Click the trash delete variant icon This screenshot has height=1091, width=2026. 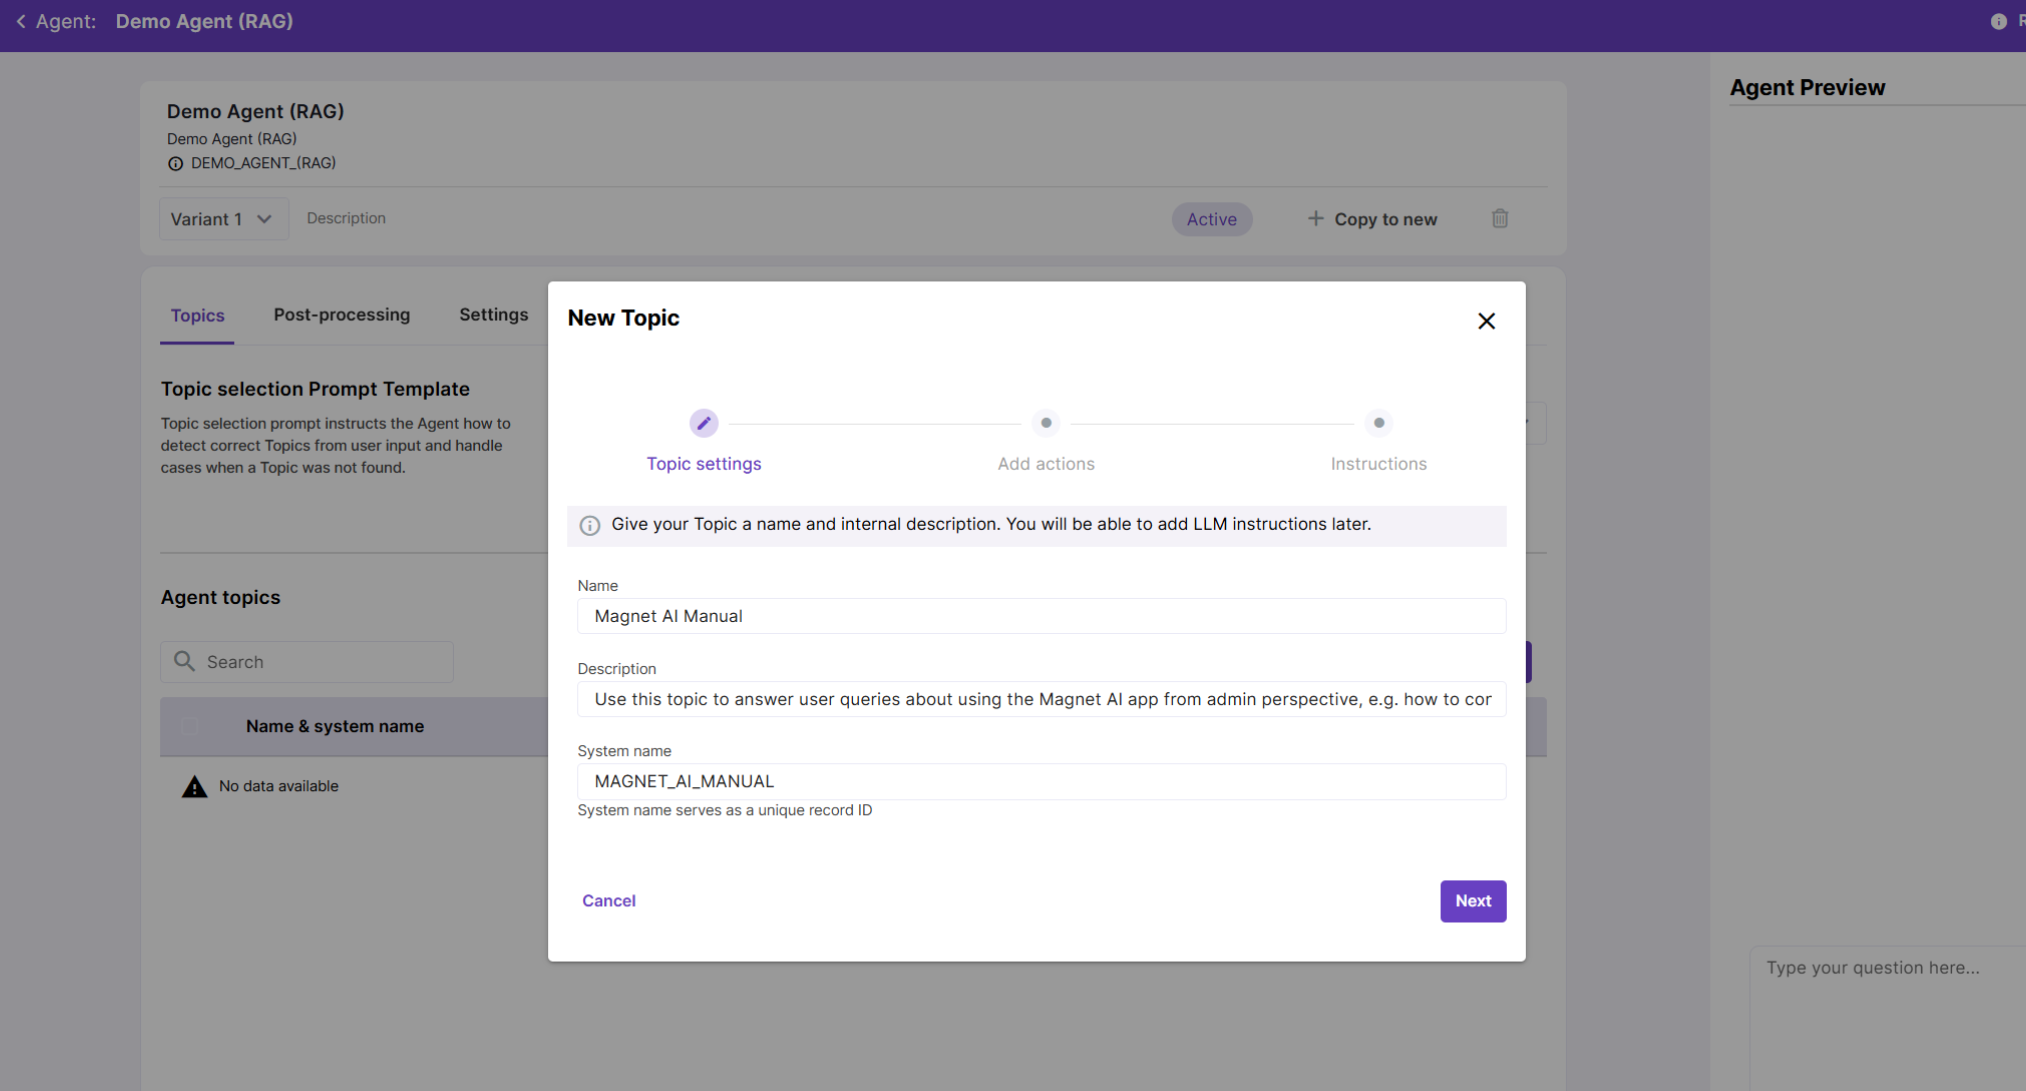1499,218
